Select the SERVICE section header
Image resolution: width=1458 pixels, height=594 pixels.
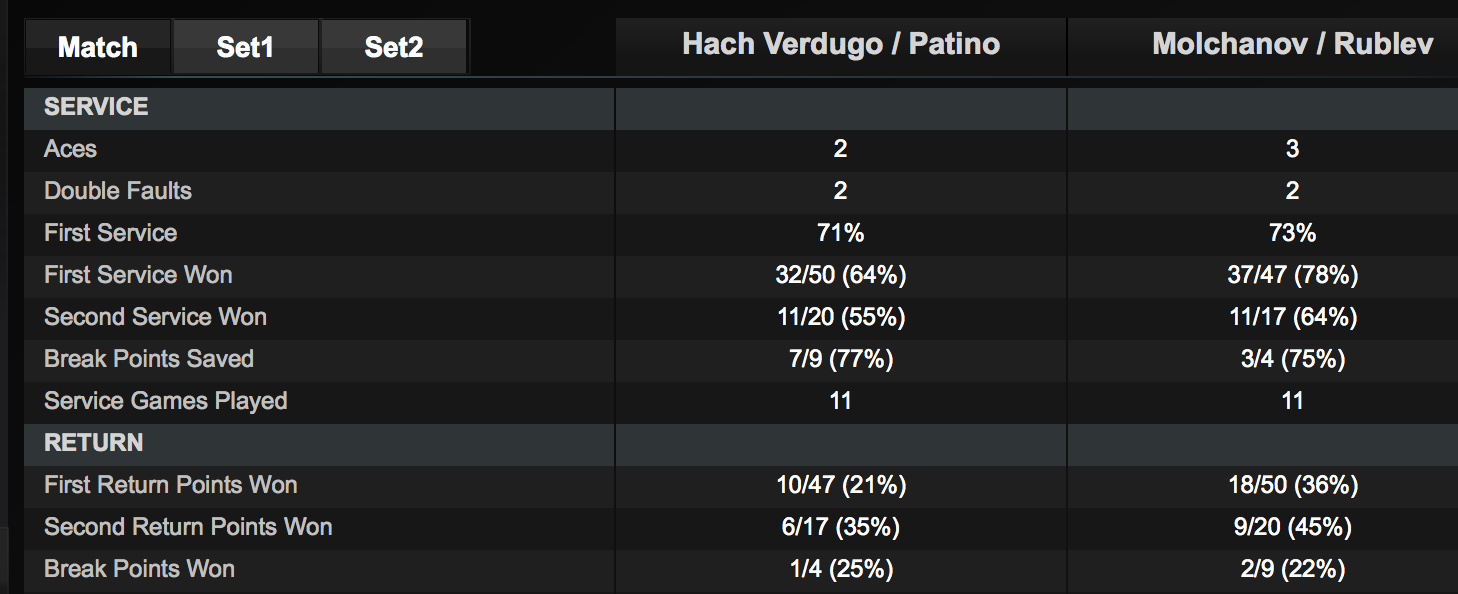[x=96, y=107]
